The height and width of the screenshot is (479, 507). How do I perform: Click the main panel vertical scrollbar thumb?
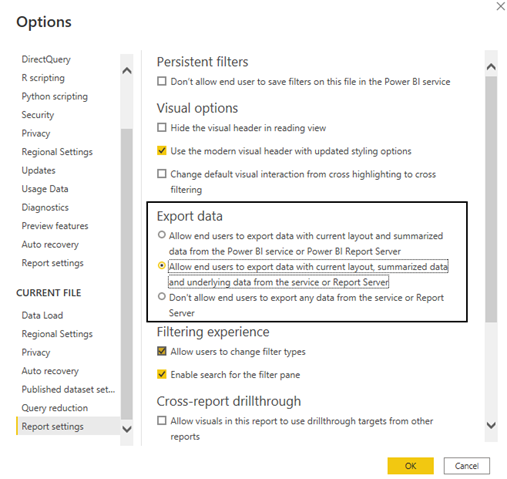[491, 199]
